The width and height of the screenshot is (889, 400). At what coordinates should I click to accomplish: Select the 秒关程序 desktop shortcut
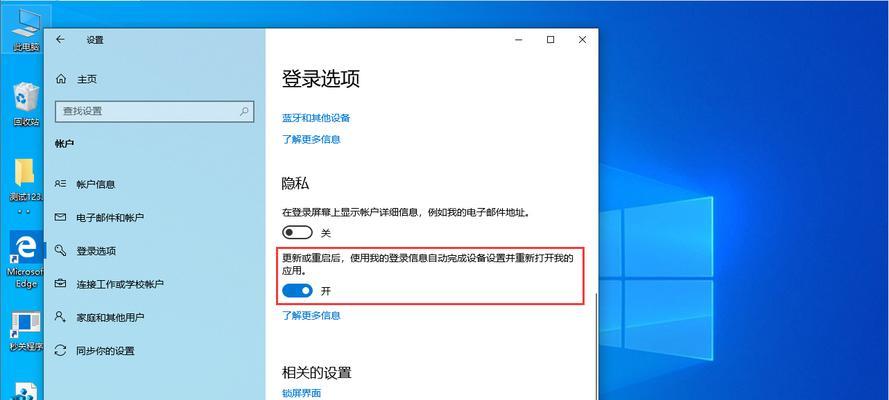pos(26,331)
